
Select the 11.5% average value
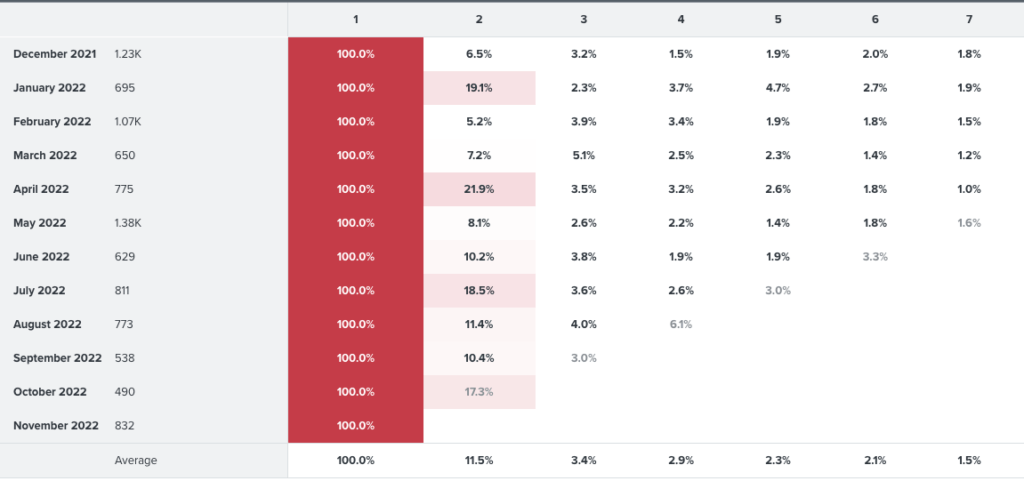[479, 460]
